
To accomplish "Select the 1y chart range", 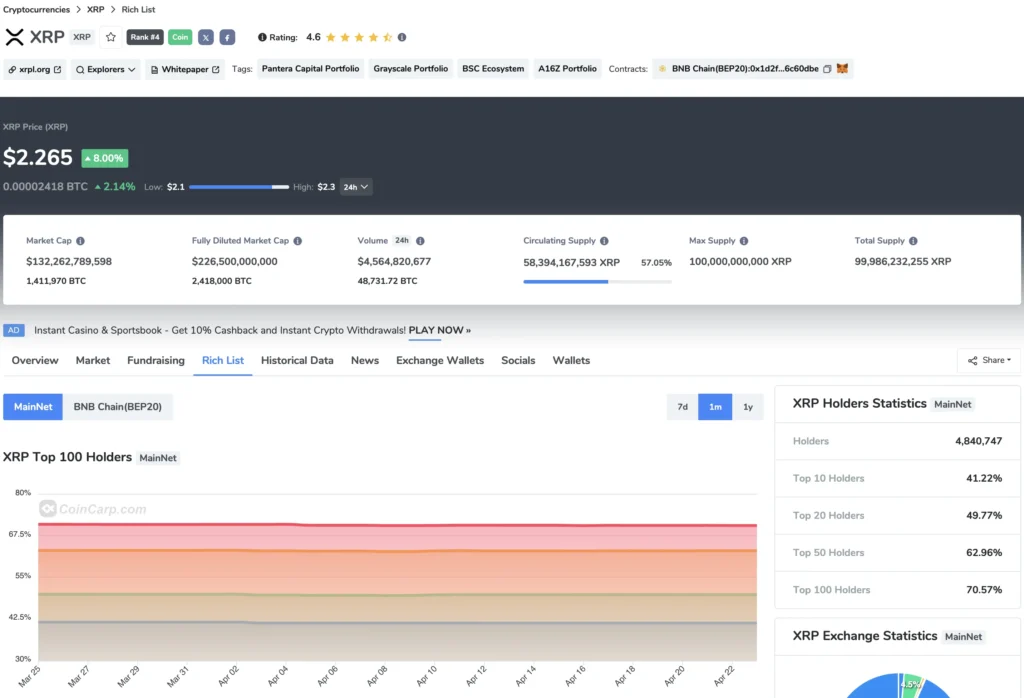I will (748, 407).
